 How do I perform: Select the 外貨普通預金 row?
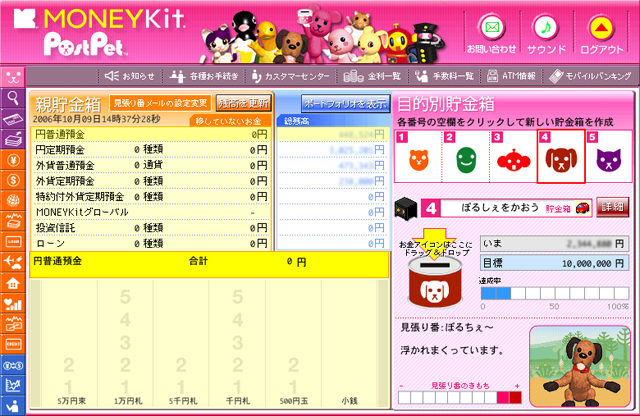(x=151, y=165)
